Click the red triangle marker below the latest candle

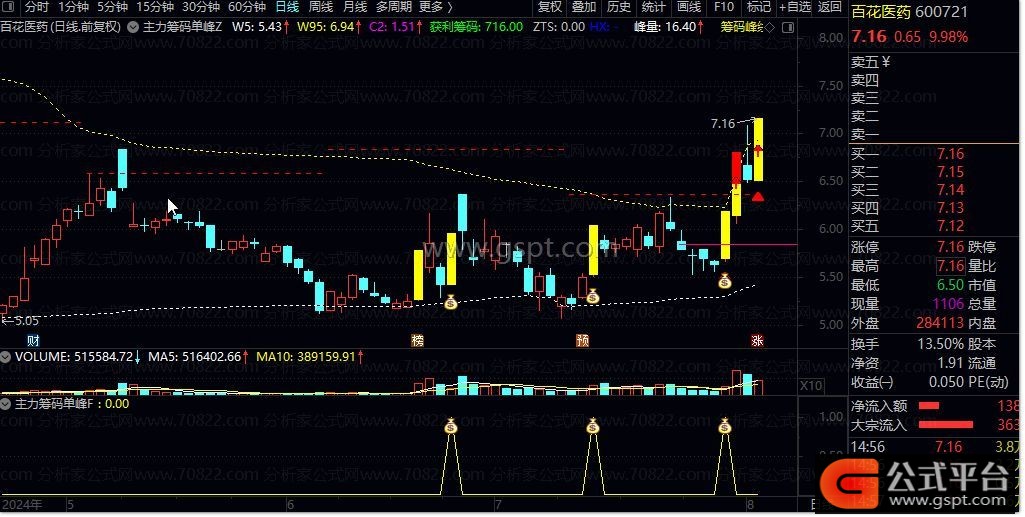click(x=758, y=196)
